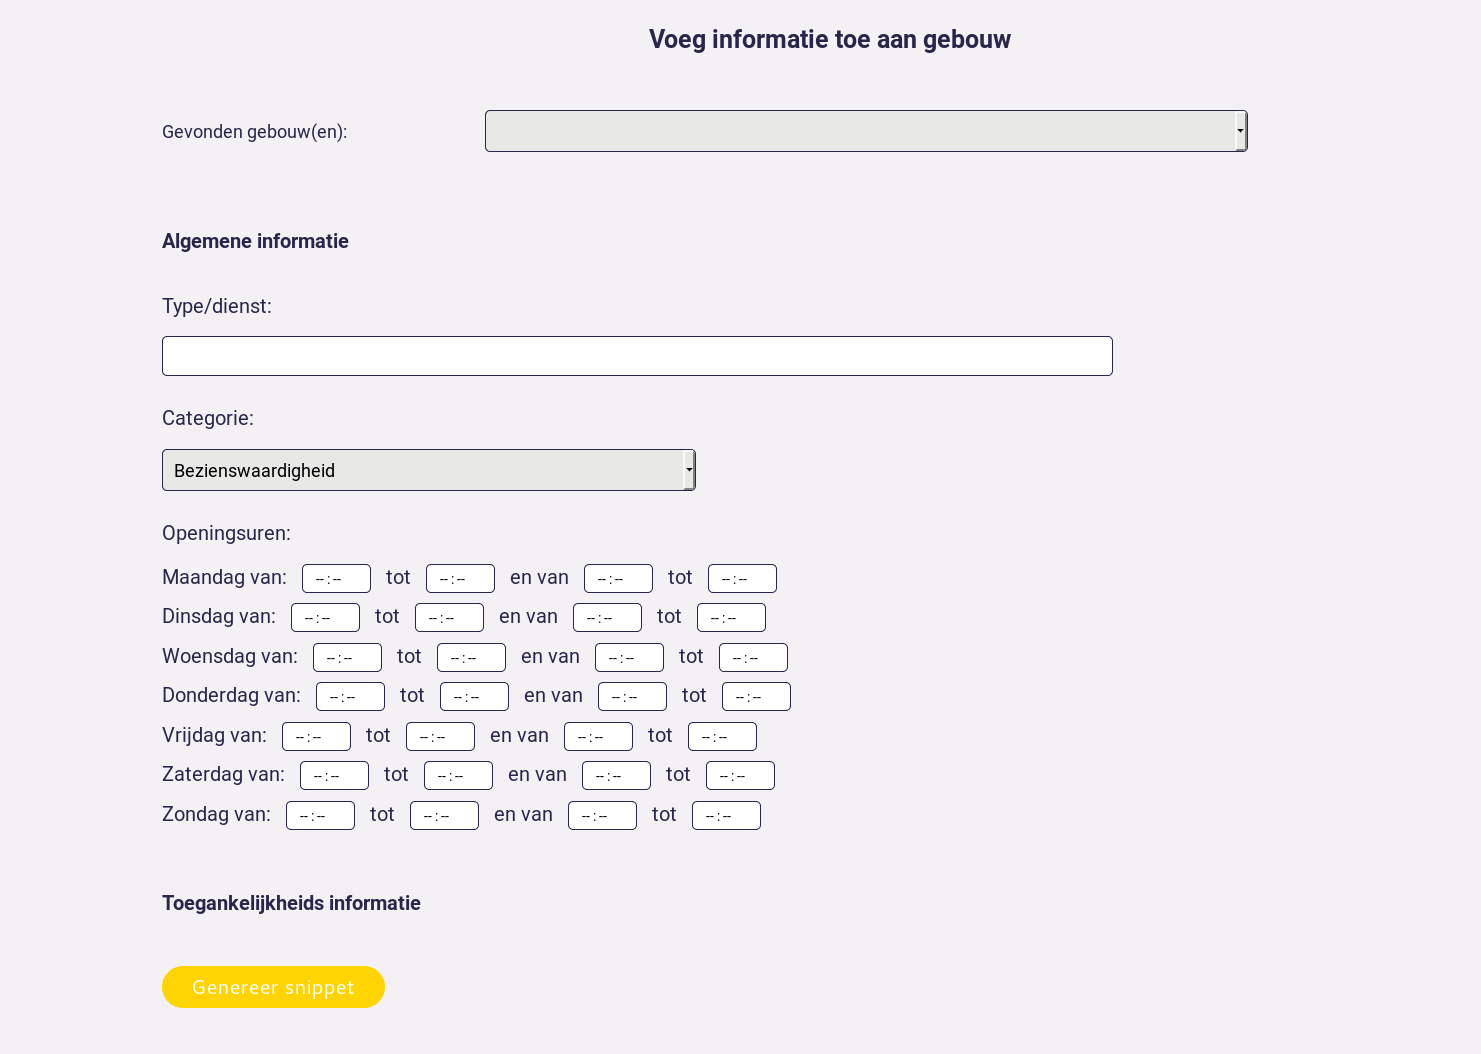Select the Maandag first start time field

click(336, 578)
